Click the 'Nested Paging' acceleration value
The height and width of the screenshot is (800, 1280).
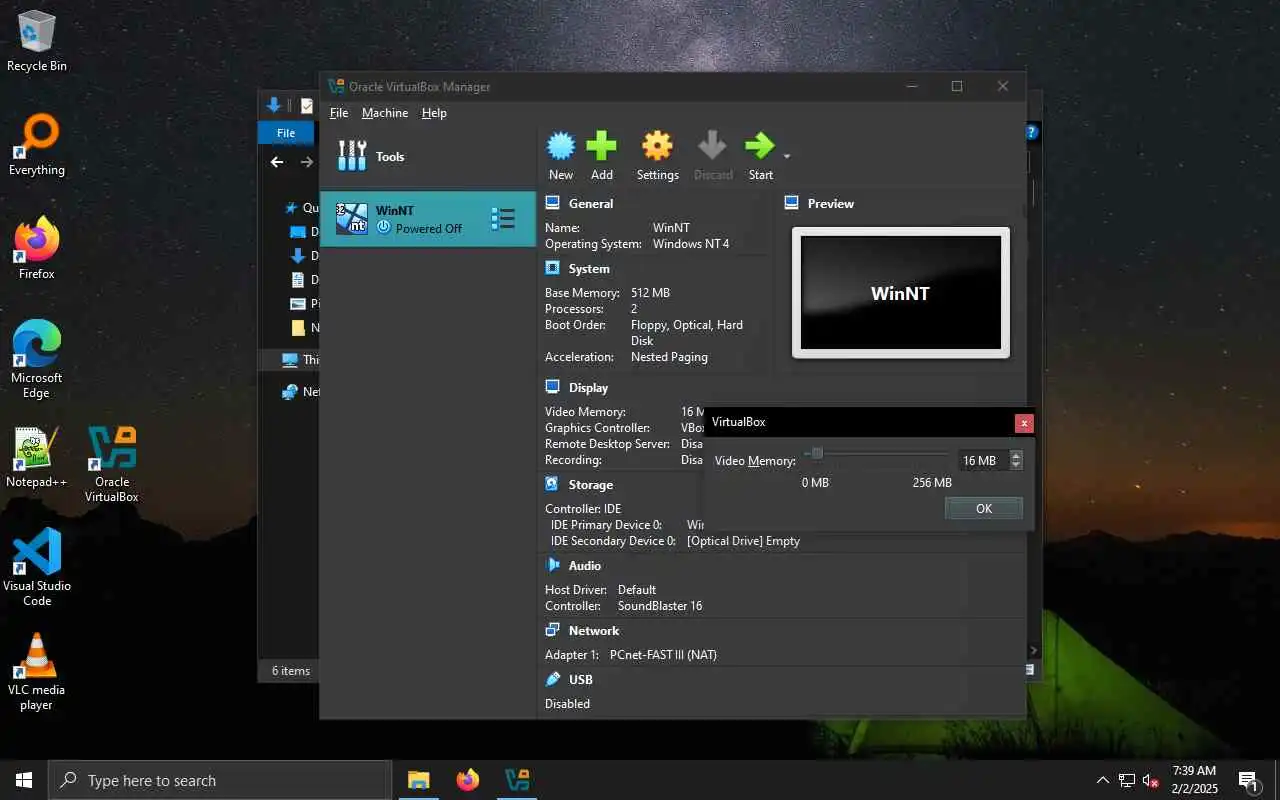click(x=669, y=357)
